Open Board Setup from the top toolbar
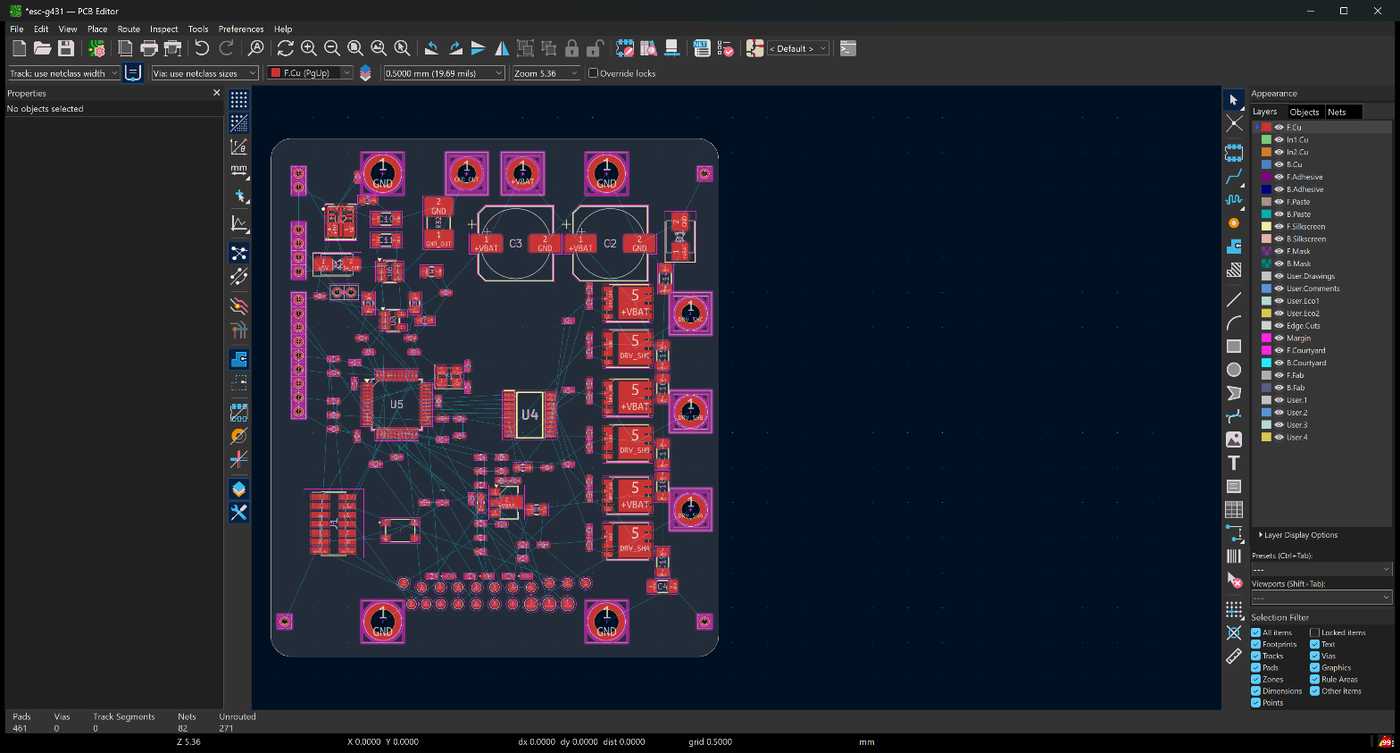 [x=97, y=48]
